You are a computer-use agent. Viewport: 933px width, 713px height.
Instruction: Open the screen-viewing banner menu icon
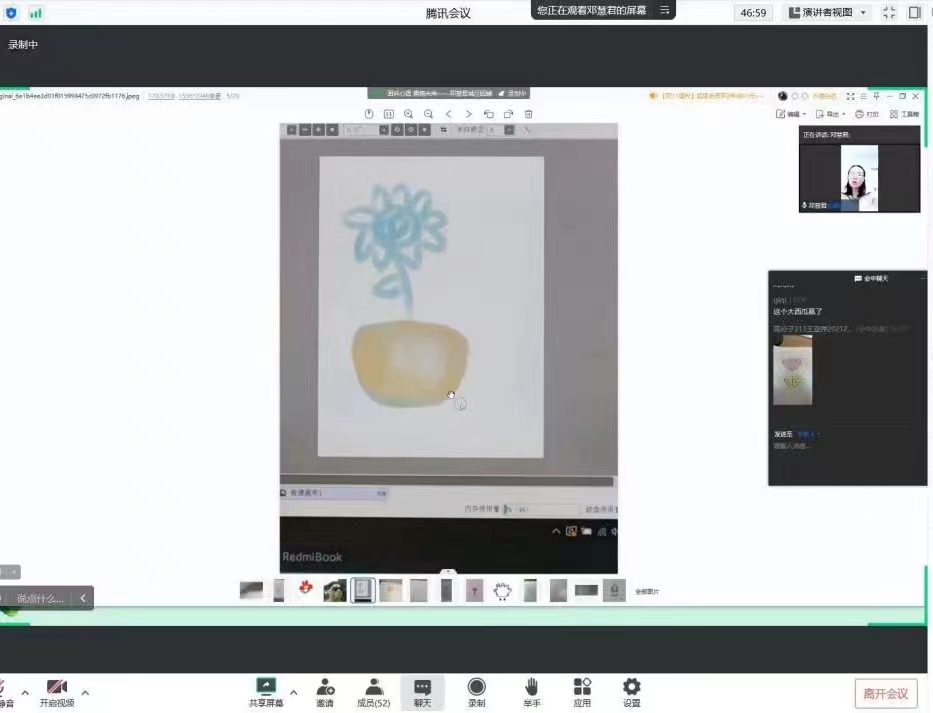tap(665, 10)
